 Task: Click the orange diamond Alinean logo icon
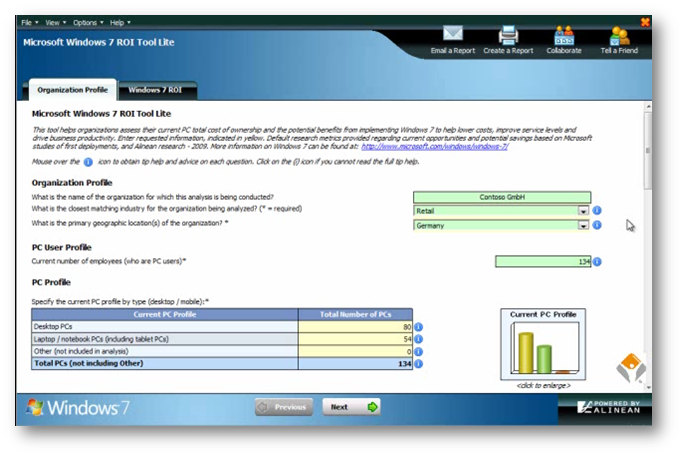[x=631, y=368]
